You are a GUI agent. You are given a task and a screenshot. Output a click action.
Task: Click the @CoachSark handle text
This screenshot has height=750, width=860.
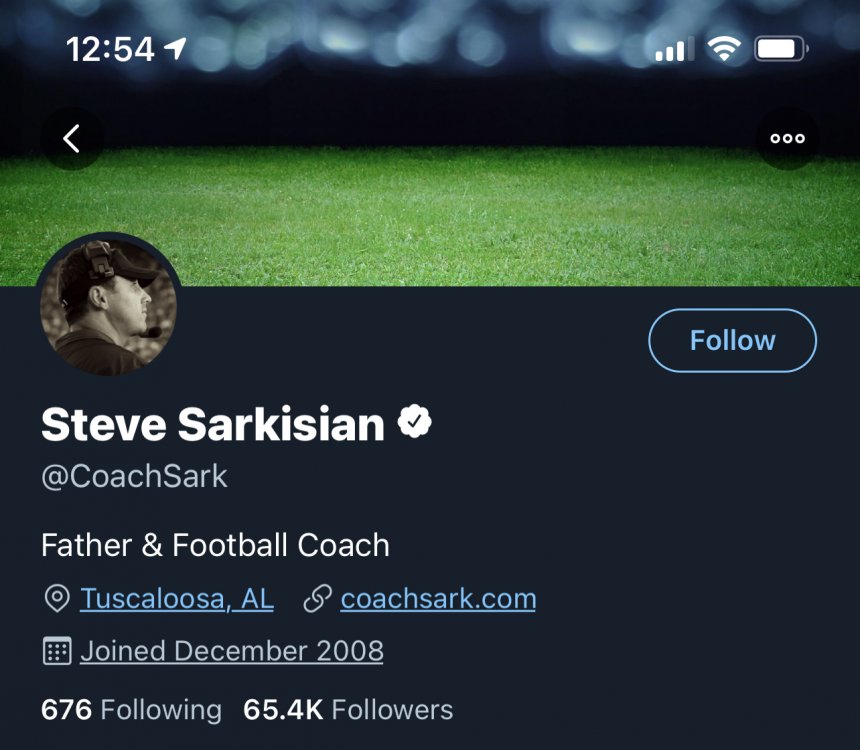[135, 476]
